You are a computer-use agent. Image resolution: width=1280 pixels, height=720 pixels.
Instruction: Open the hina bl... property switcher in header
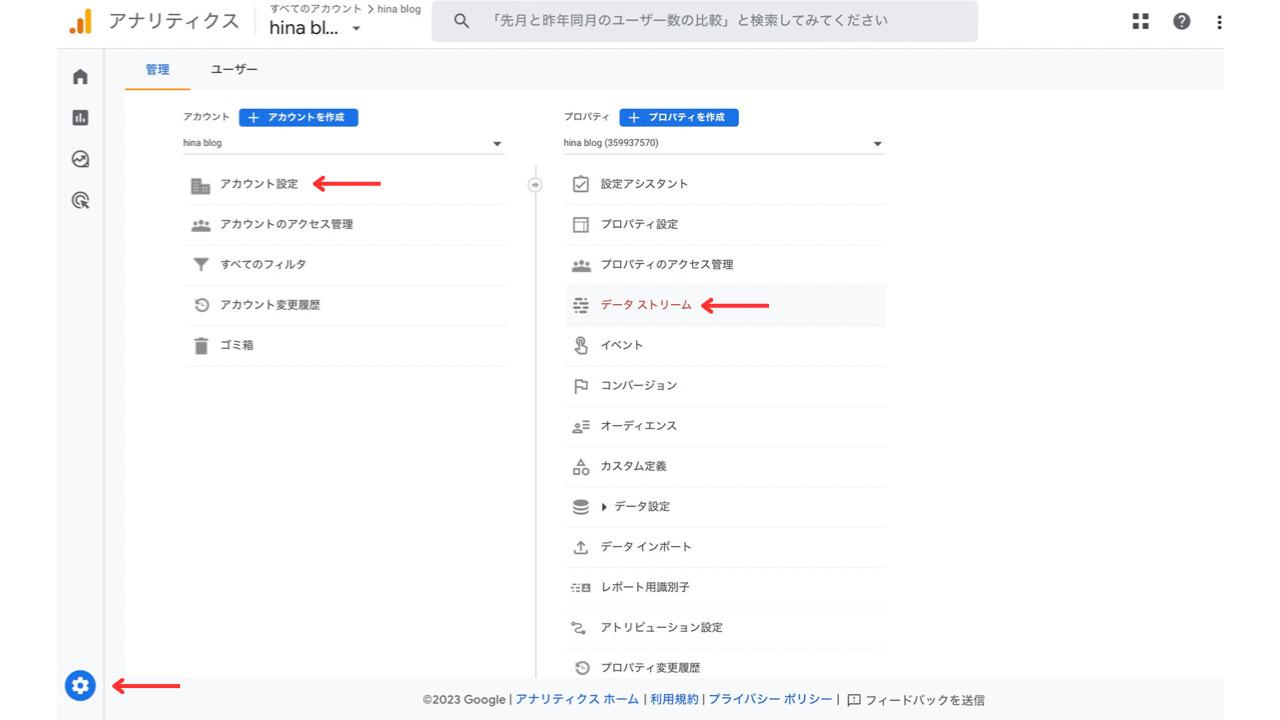(315, 29)
